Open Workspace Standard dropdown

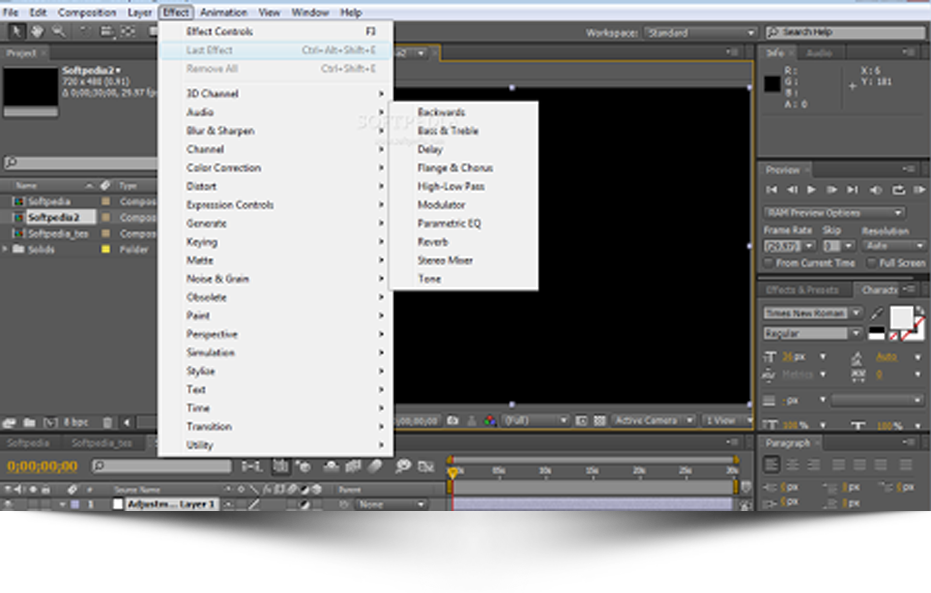pos(701,33)
